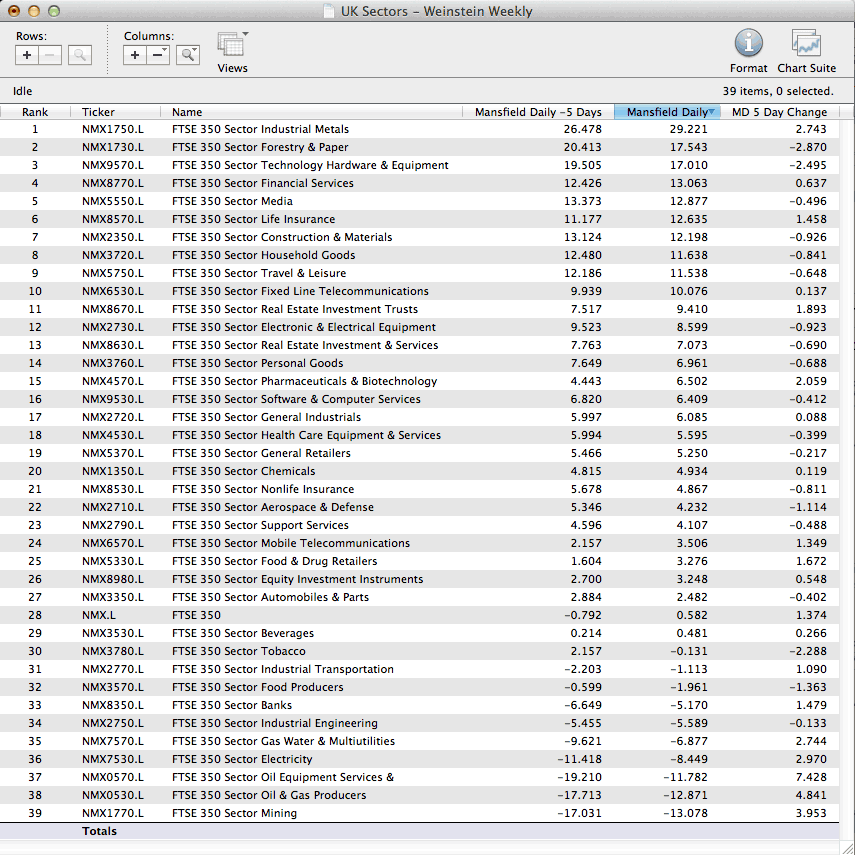Viewport: 855px width, 855px height.
Task: Select ticker NMX1770.L Mining row
Action: 112,813
